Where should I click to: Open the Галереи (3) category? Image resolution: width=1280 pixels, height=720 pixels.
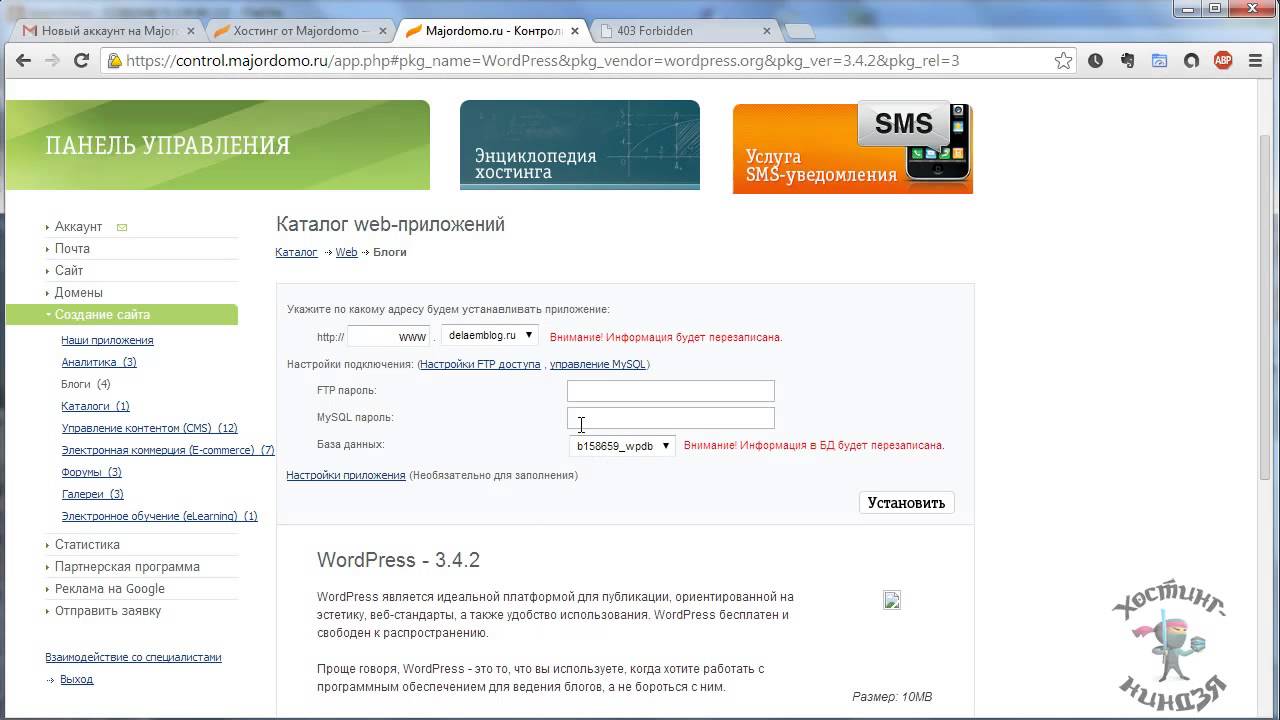pyautogui.click(x=92, y=495)
